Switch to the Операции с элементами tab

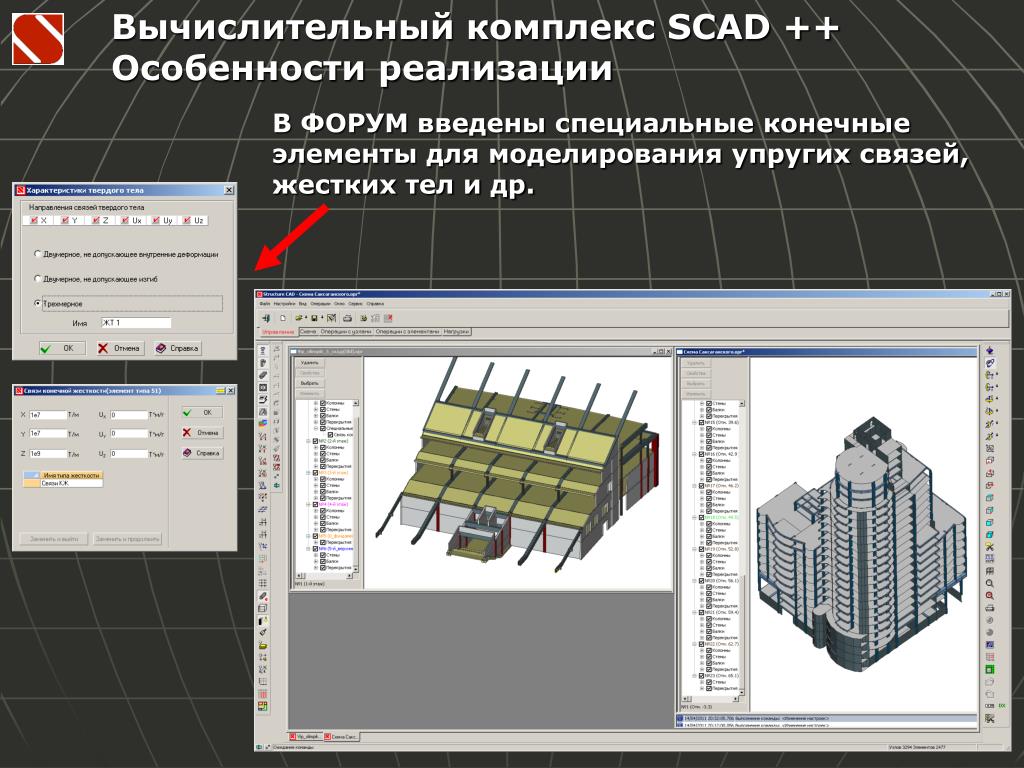click(408, 332)
